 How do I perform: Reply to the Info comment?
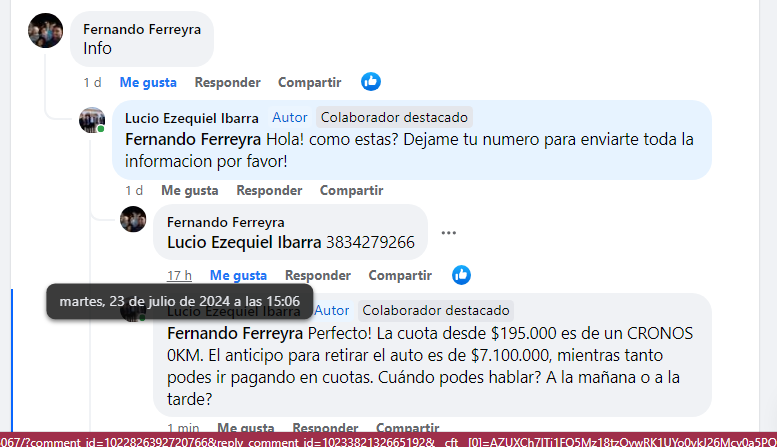[x=227, y=82]
